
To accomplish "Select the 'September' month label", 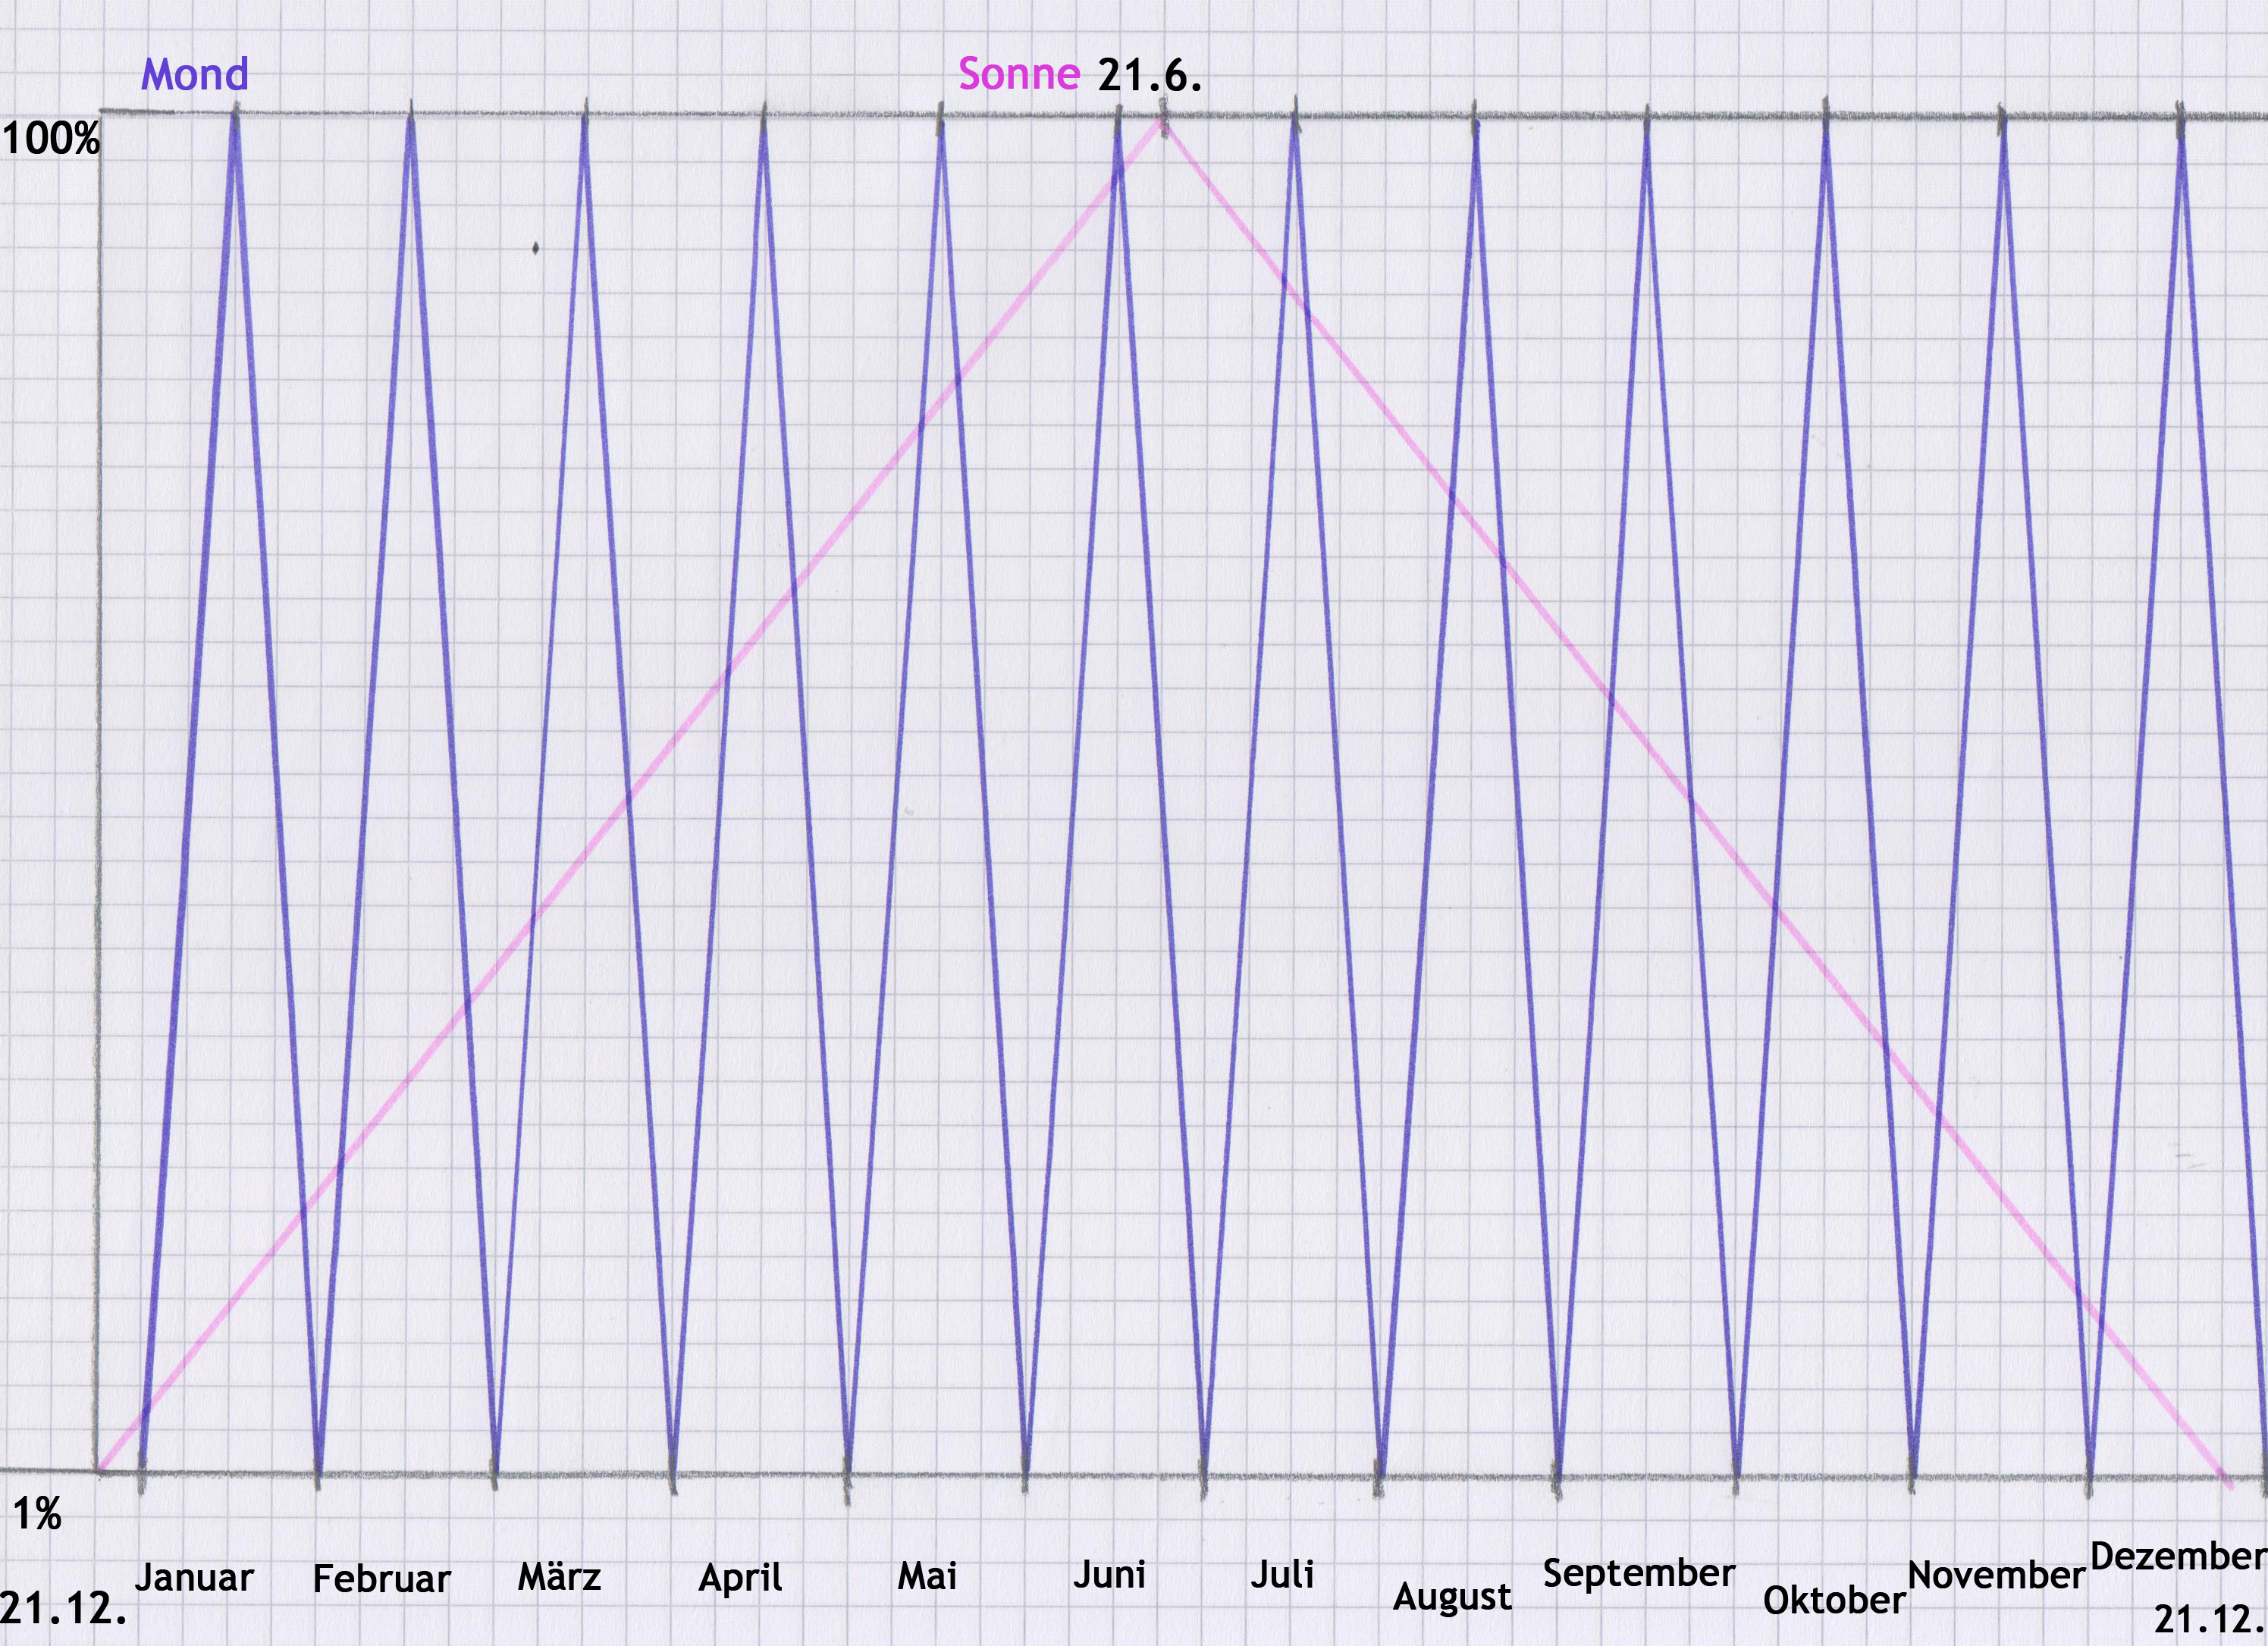I will [x=1639, y=1573].
